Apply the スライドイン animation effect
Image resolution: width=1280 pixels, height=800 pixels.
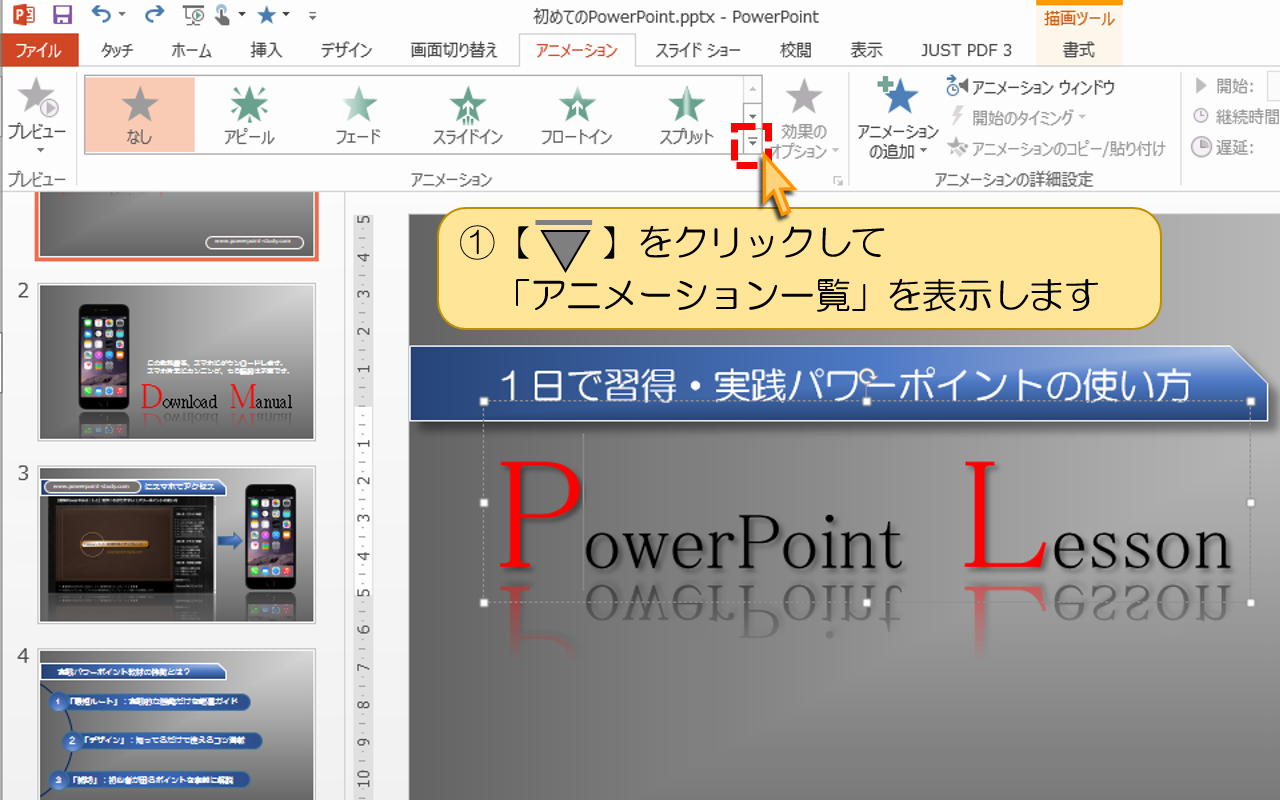(468, 114)
